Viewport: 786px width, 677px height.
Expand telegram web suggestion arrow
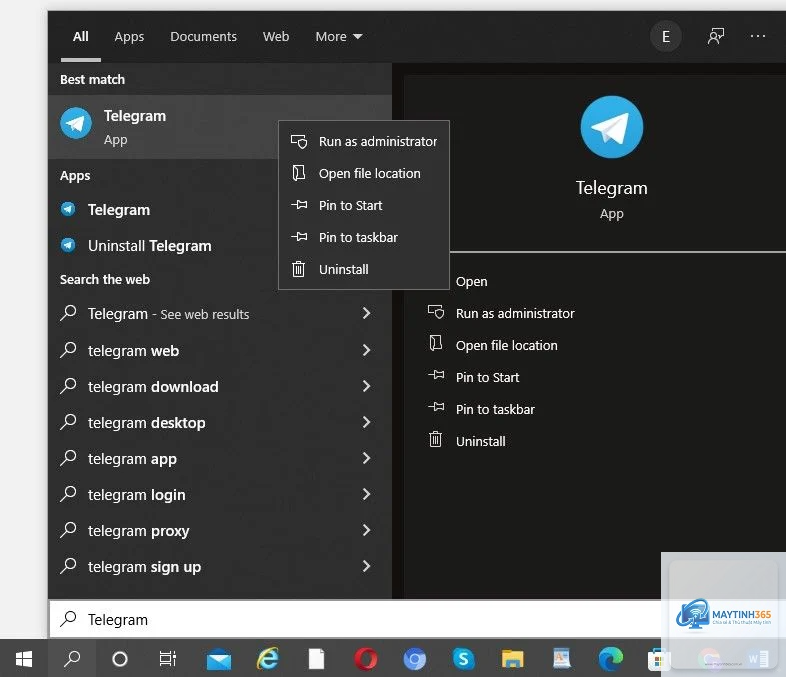366,350
